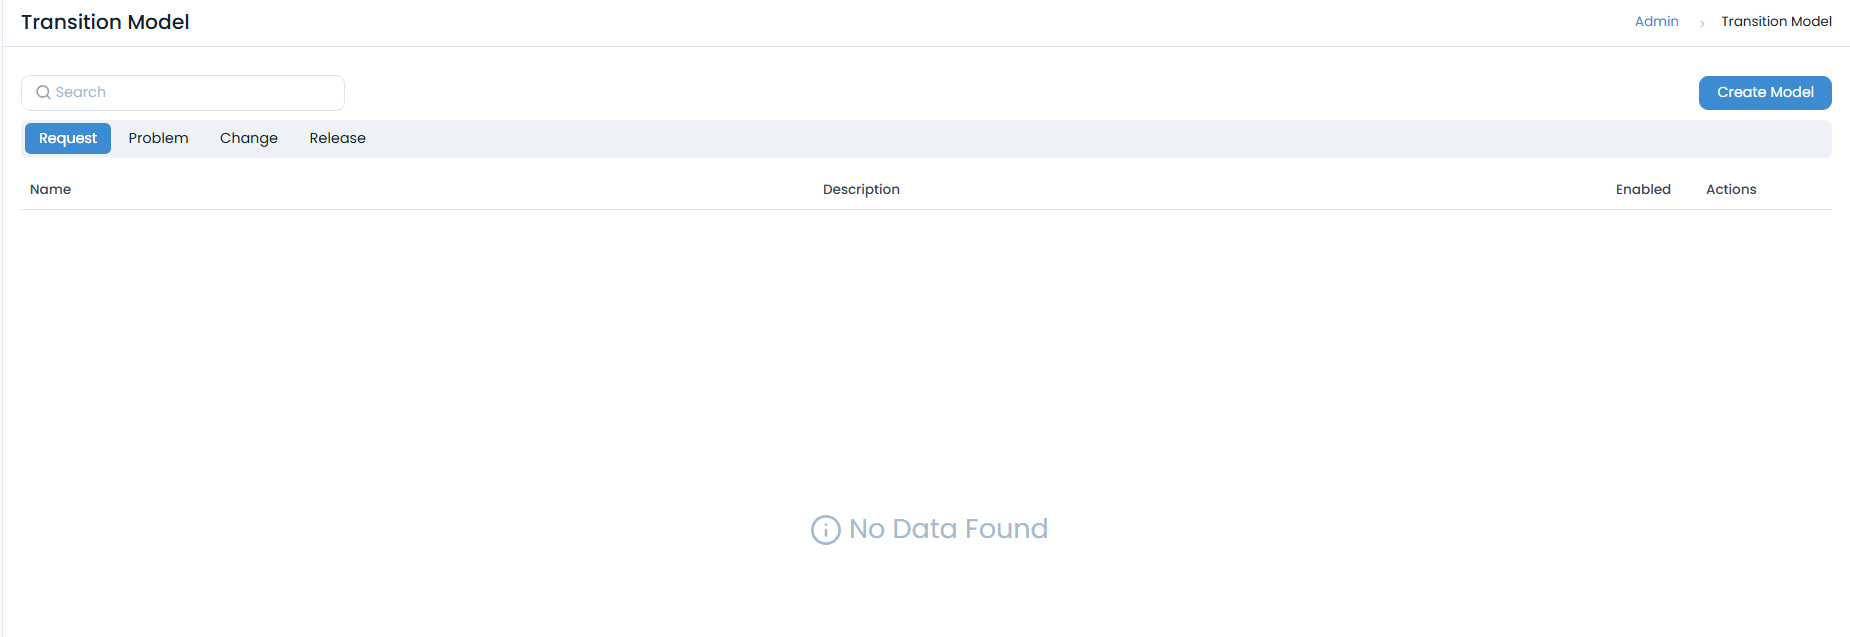This screenshot has height=637, width=1850.
Task: Click the info icon beside No Data Found
Action: point(825,529)
